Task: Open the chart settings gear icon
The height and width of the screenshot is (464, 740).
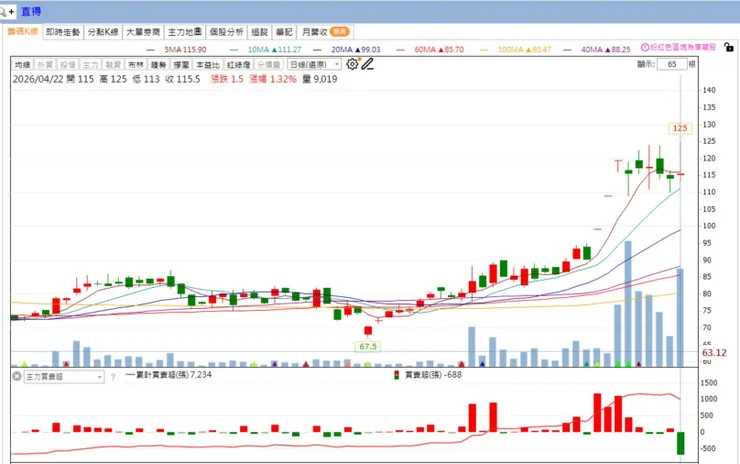Action: coord(352,64)
